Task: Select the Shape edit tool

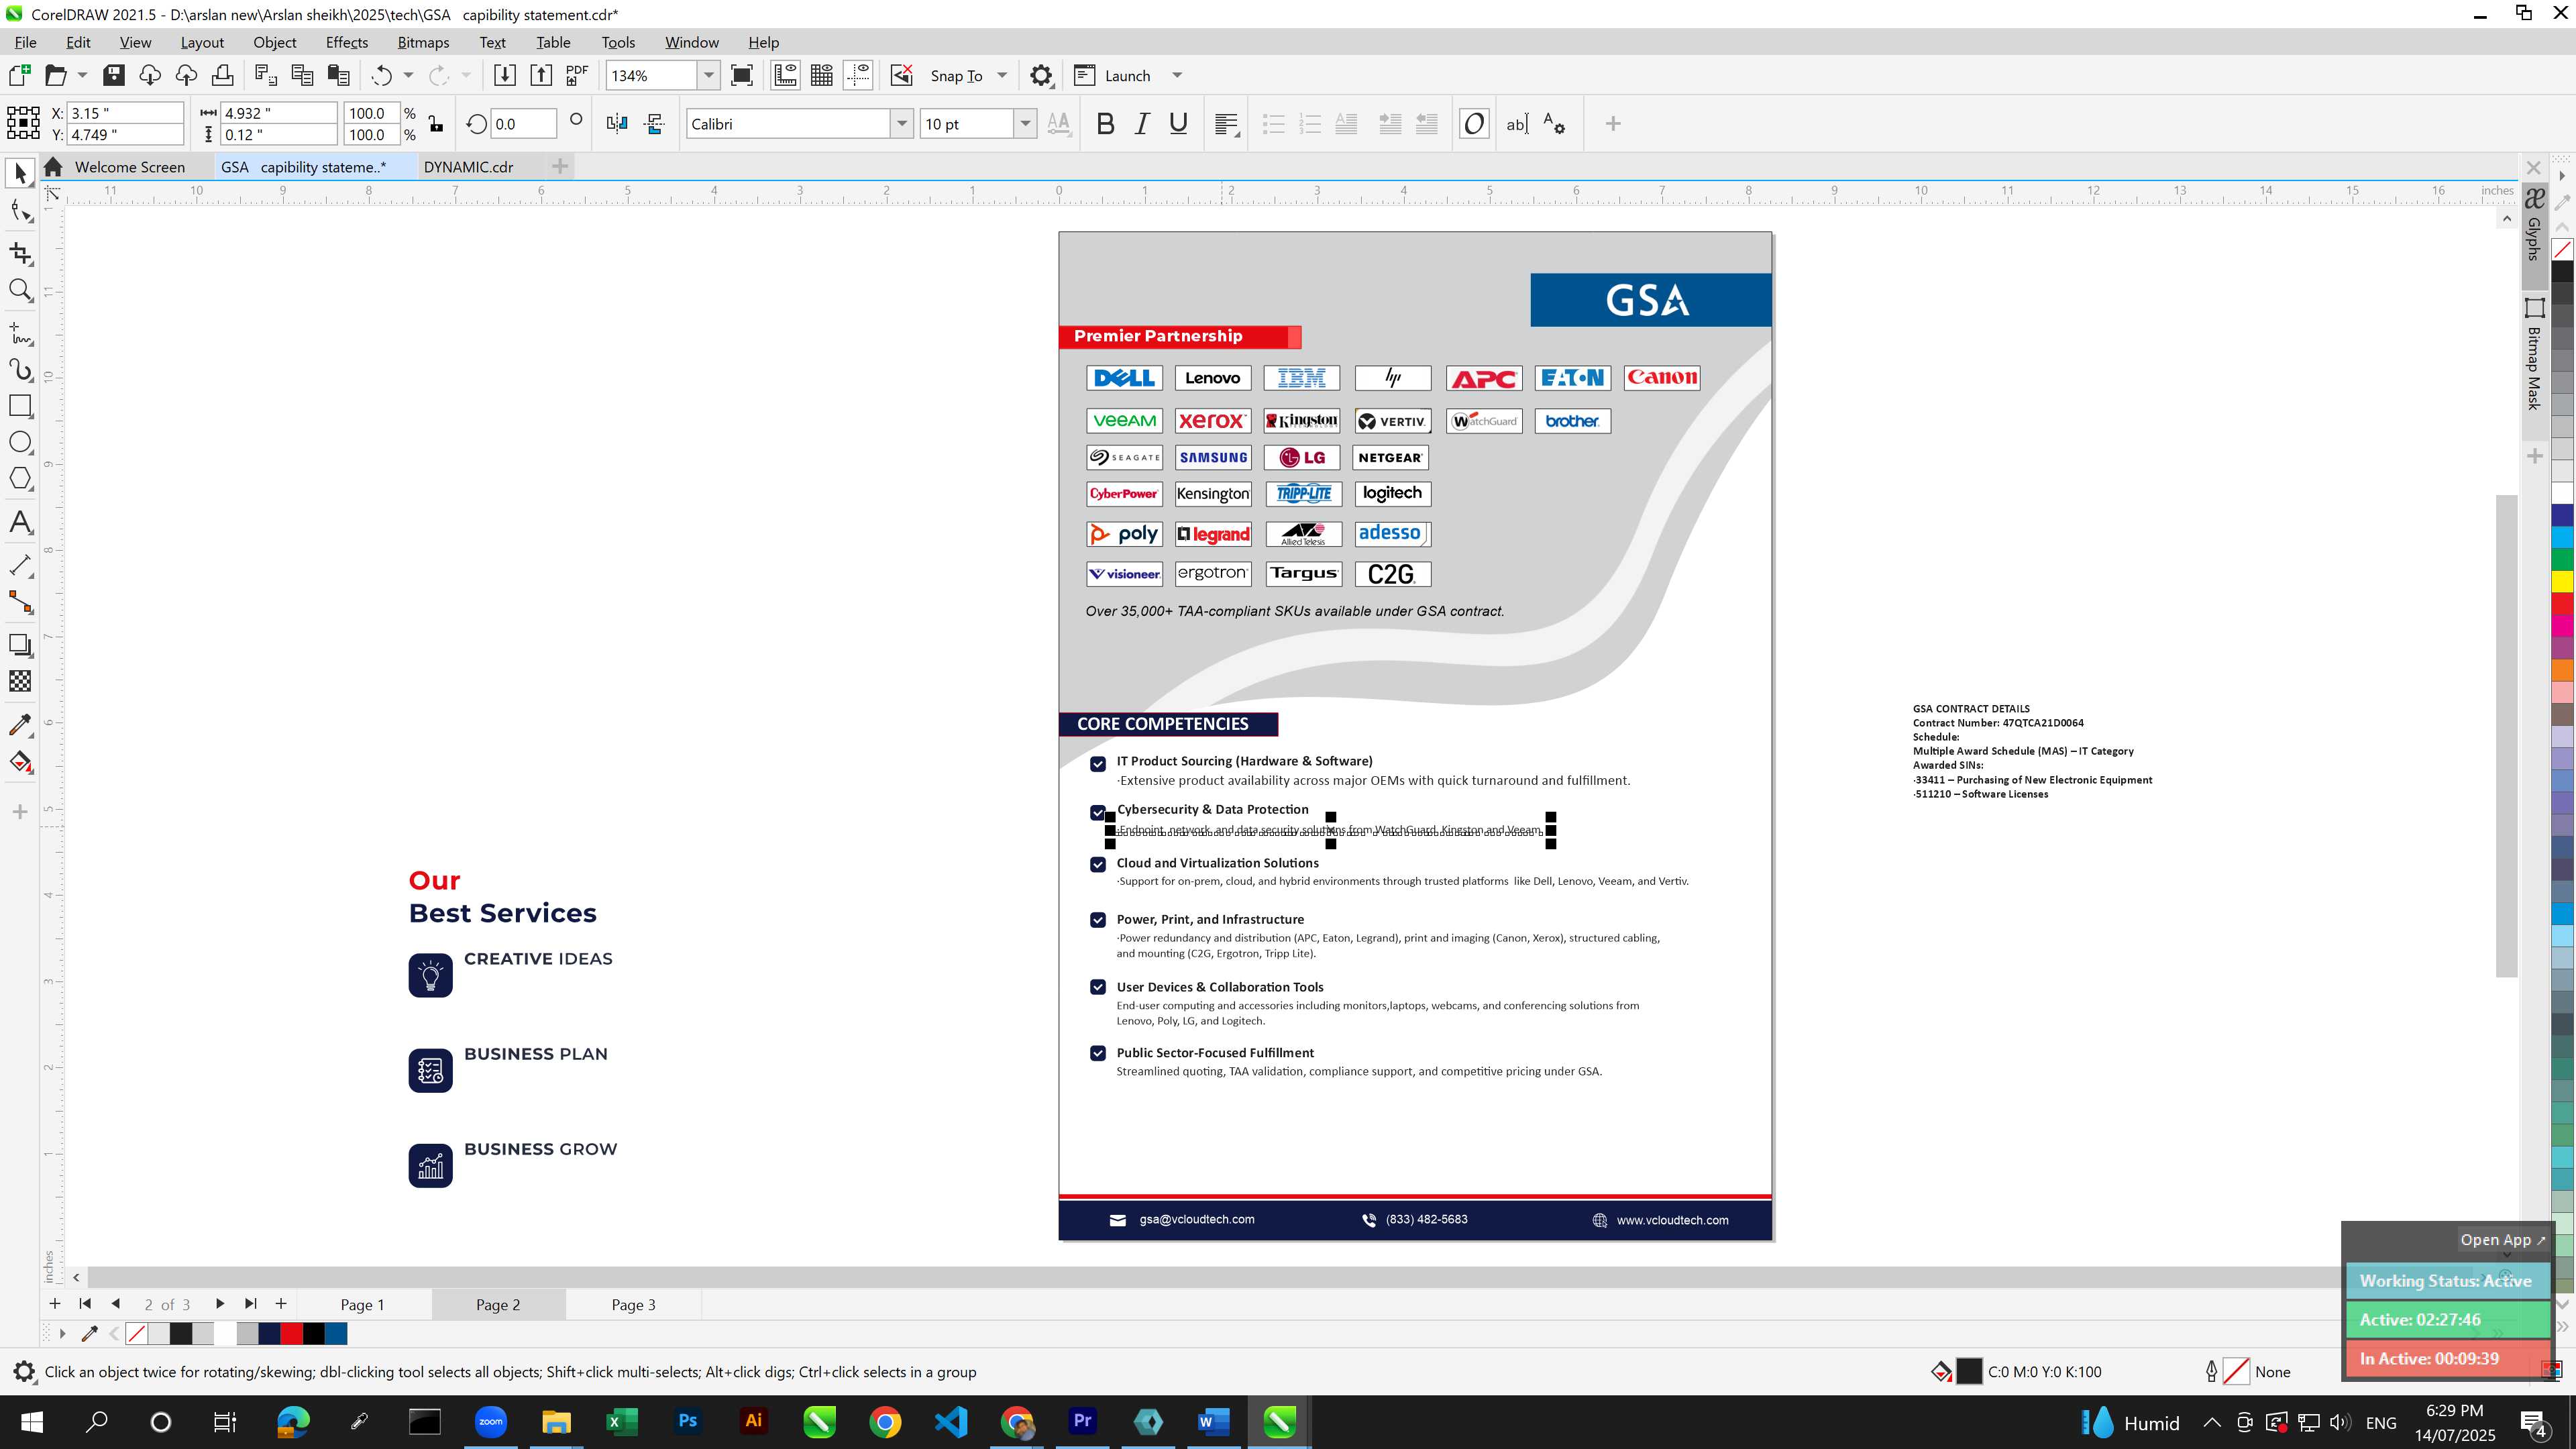Action: (20, 211)
